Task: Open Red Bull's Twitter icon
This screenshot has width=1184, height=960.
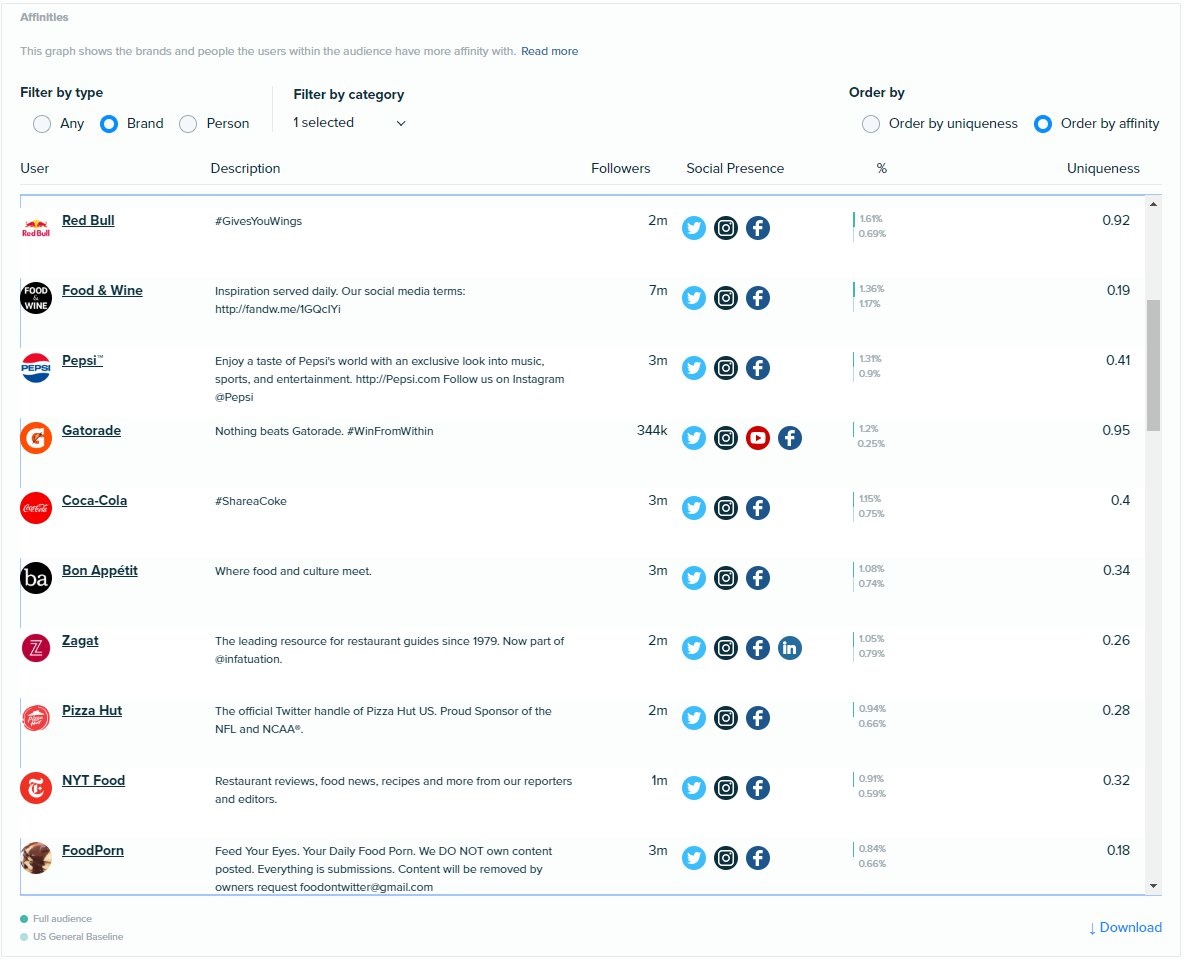Action: pos(693,227)
